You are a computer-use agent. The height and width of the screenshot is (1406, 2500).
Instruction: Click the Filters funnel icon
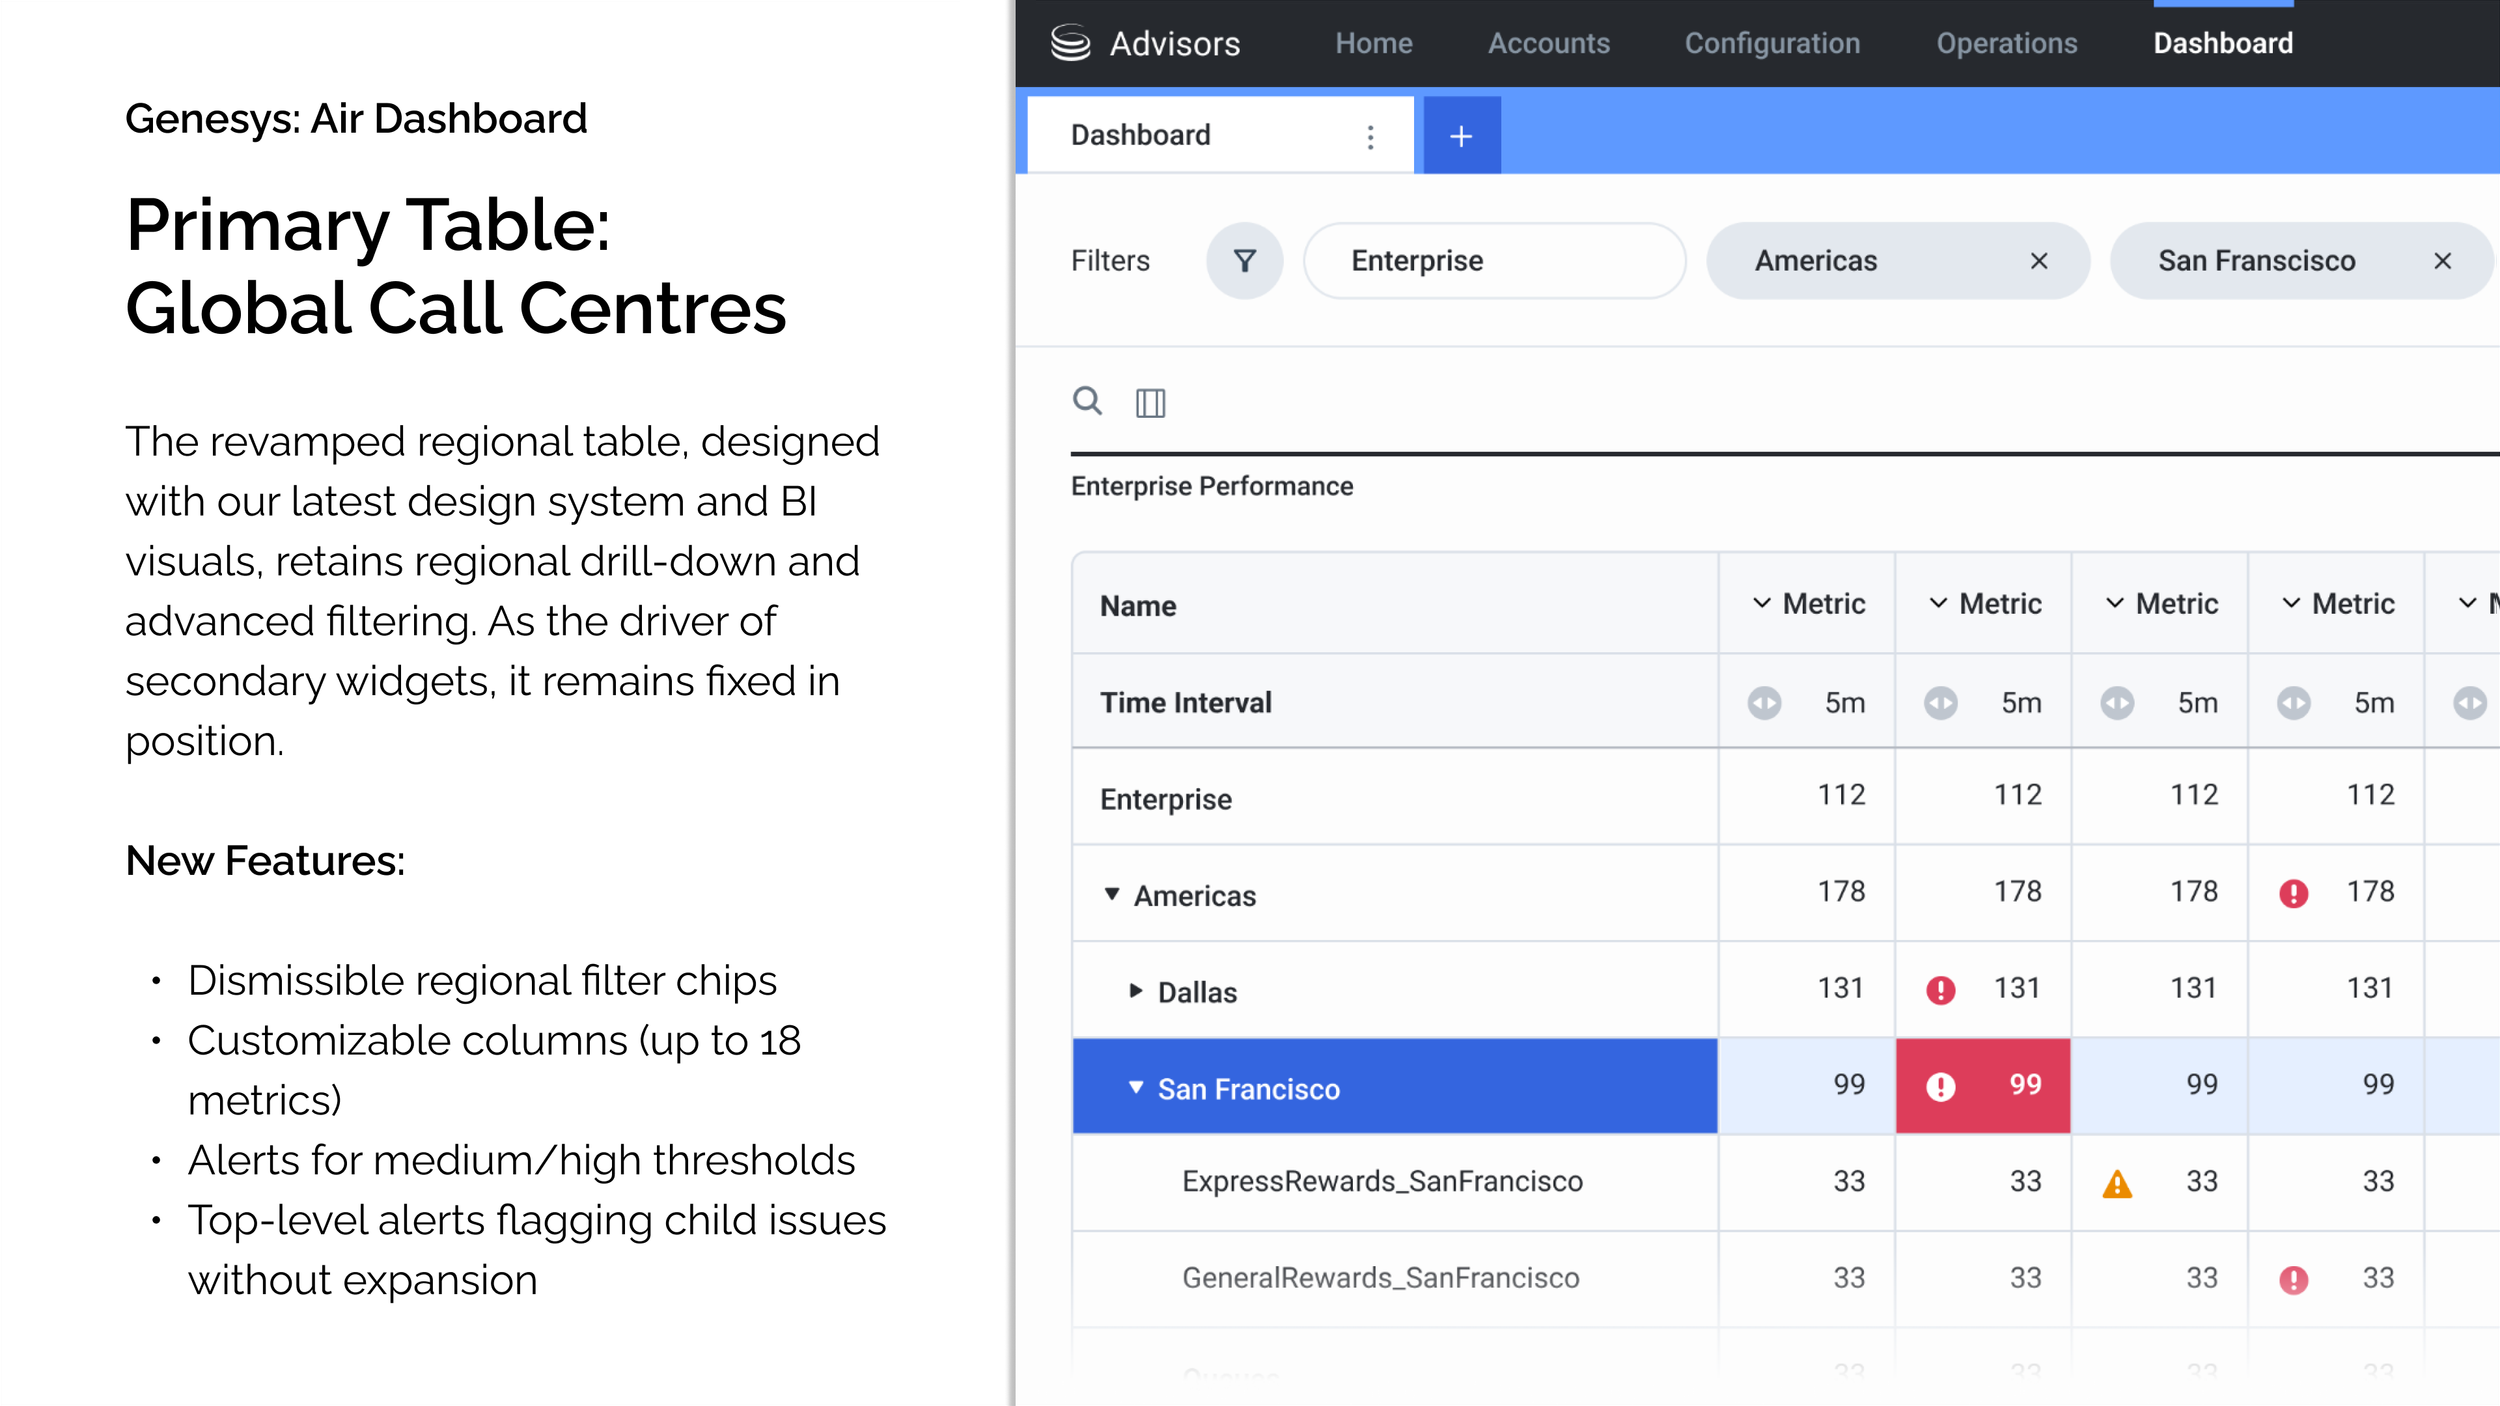click(1244, 260)
